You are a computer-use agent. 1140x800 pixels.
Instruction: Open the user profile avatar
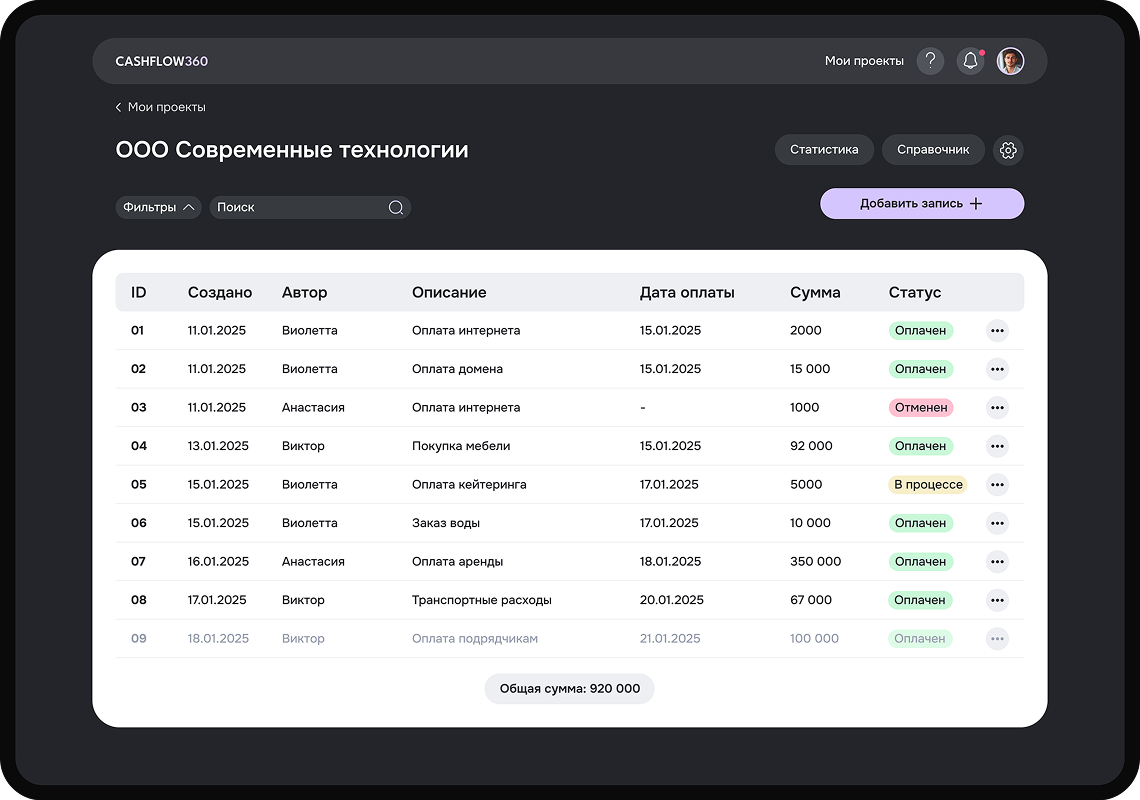click(x=1011, y=61)
